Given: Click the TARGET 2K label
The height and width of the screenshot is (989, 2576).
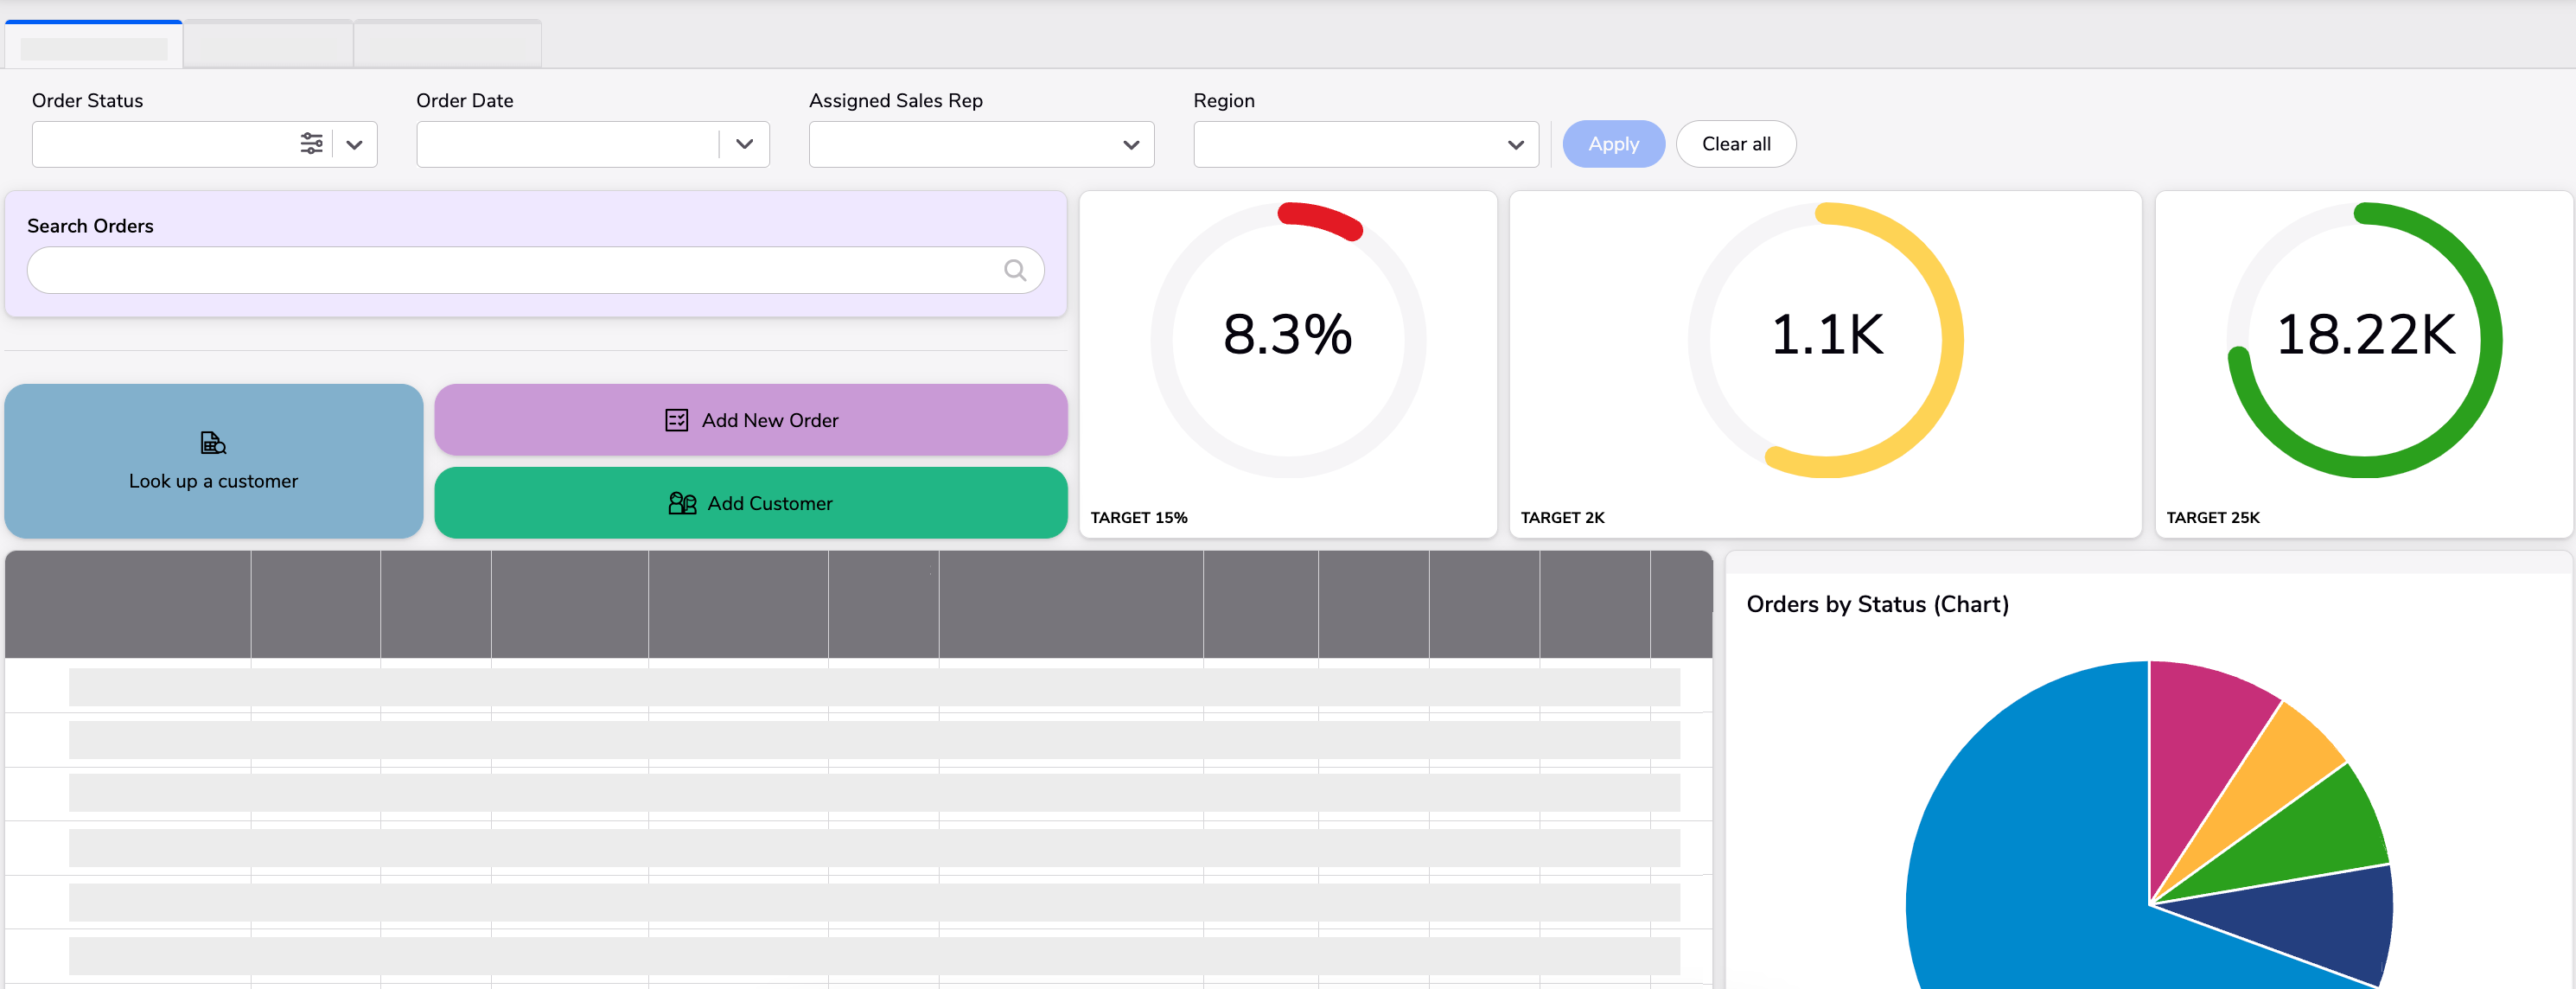Looking at the screenshot, I should coord(1562,517).
